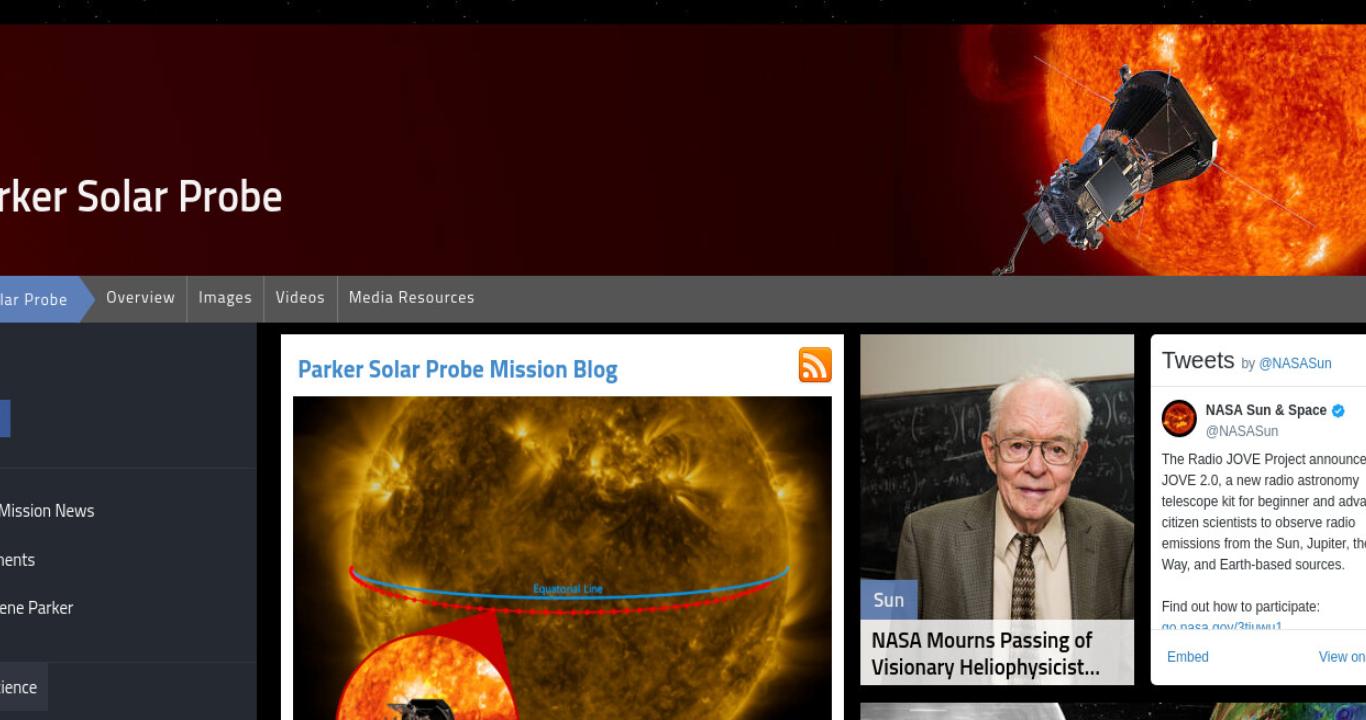This screenshot has height=720, width=1366.
Task: Open the go.nasa.gov link in the tweet
Action: tap(1221, 626)
